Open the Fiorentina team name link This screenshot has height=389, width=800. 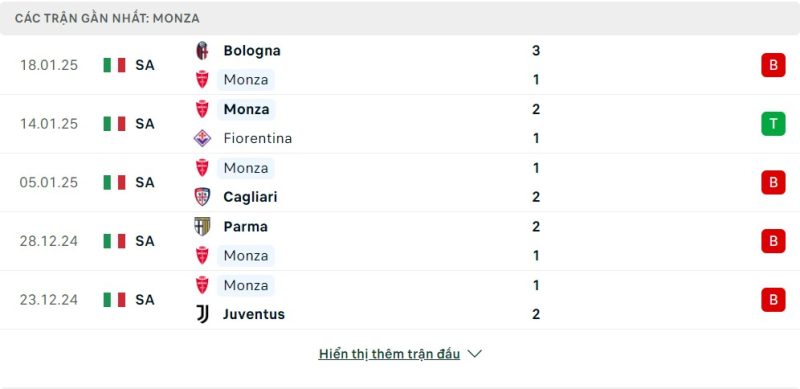[x=258, y=138]
